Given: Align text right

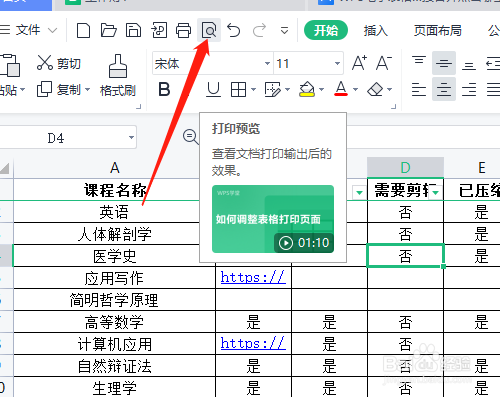Looking at the screenshot, I should click(x=469, y=89).
